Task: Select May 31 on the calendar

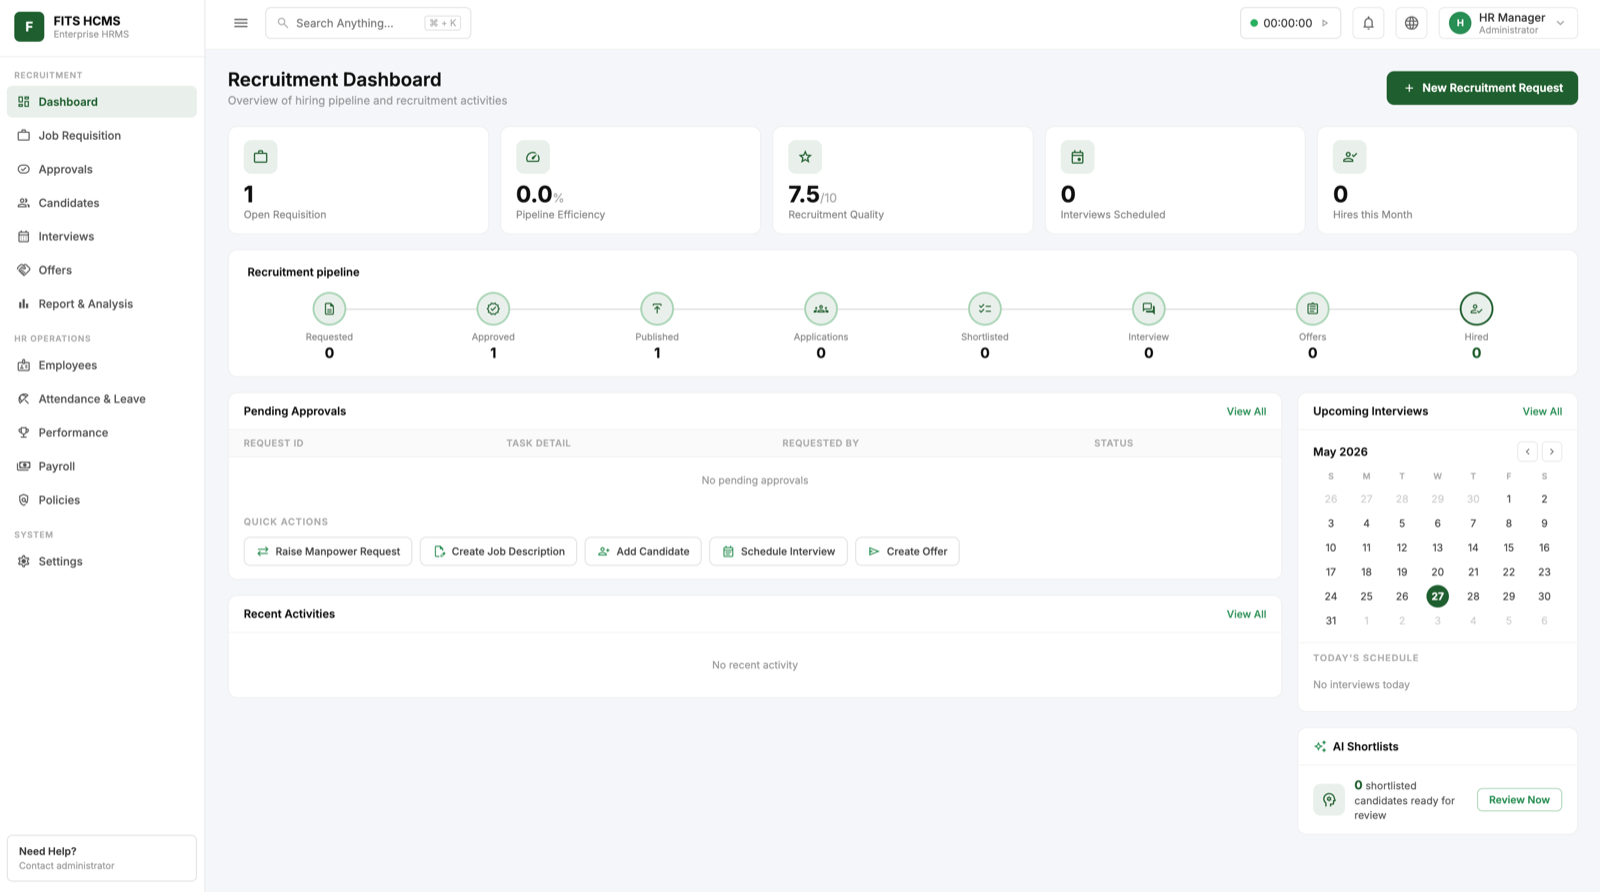Action: click(1330, 621)
